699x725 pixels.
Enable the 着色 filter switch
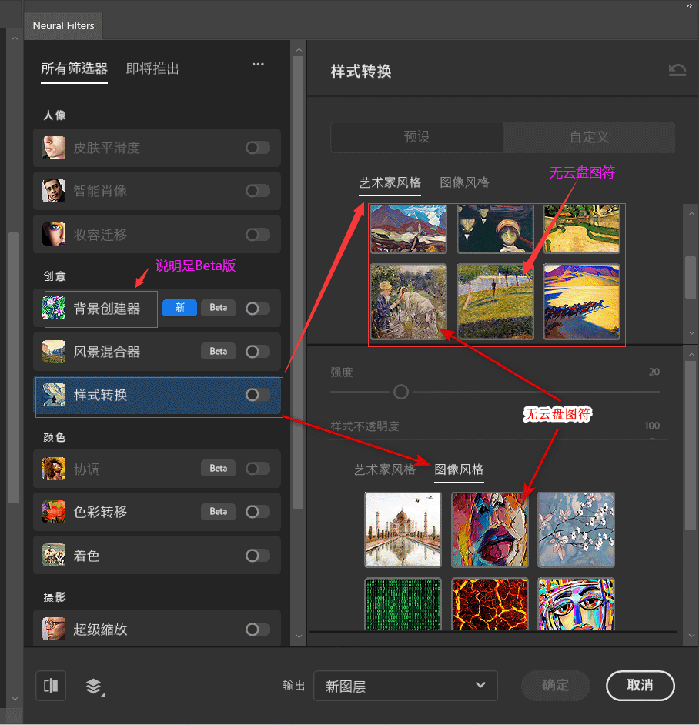point(258,555)
